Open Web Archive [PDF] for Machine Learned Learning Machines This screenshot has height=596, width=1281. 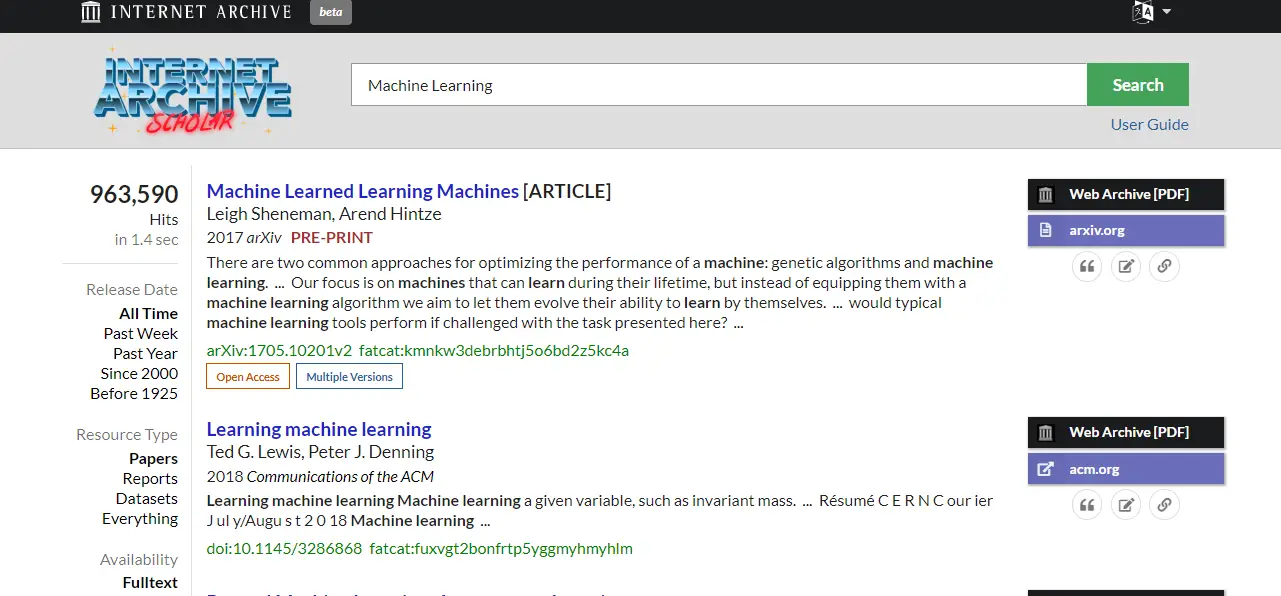point(1126,194)
